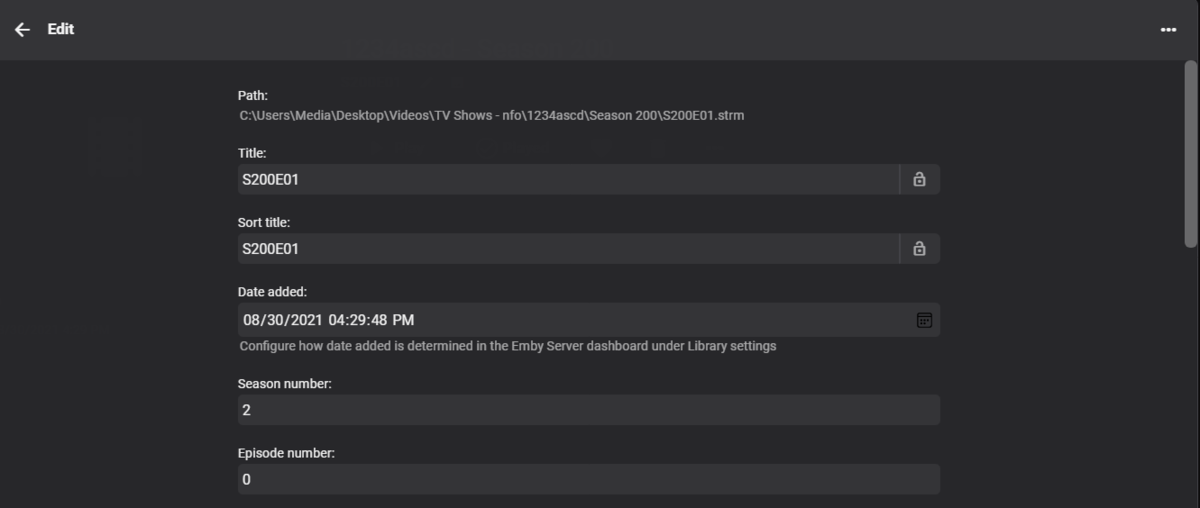Click the Emby Server dashboard help text

pyautogui.click(x=508, y=346)
